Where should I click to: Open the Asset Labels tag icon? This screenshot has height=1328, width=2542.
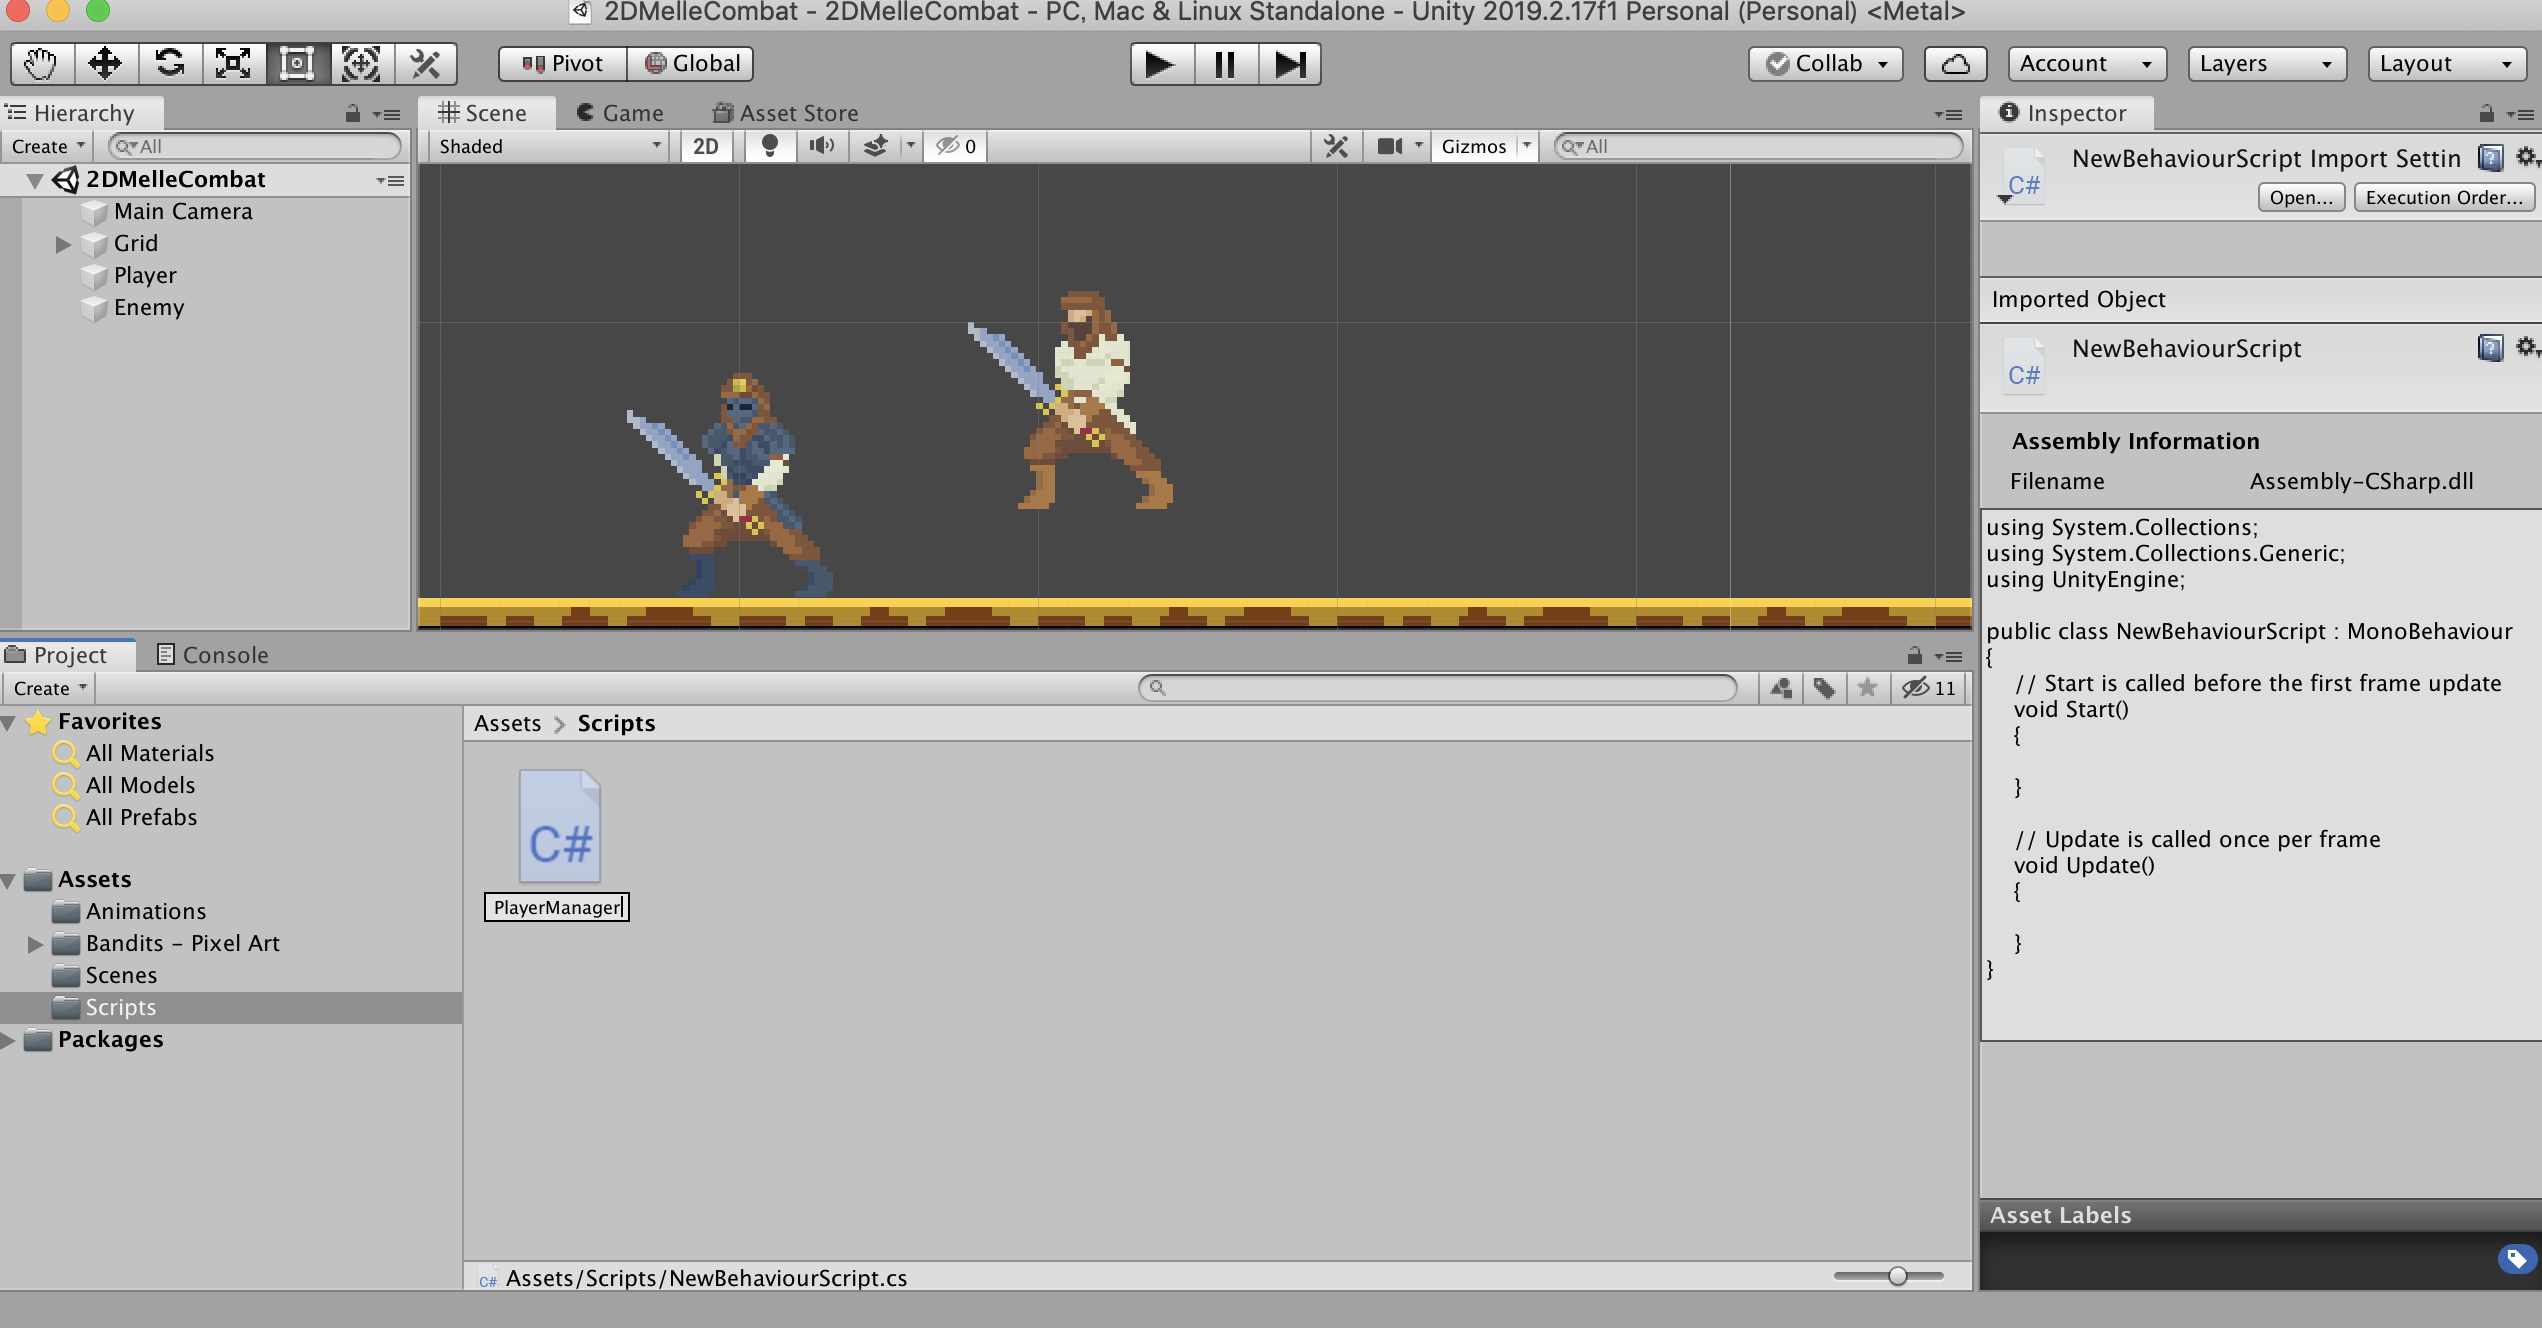click(x=2516, y=1258)
